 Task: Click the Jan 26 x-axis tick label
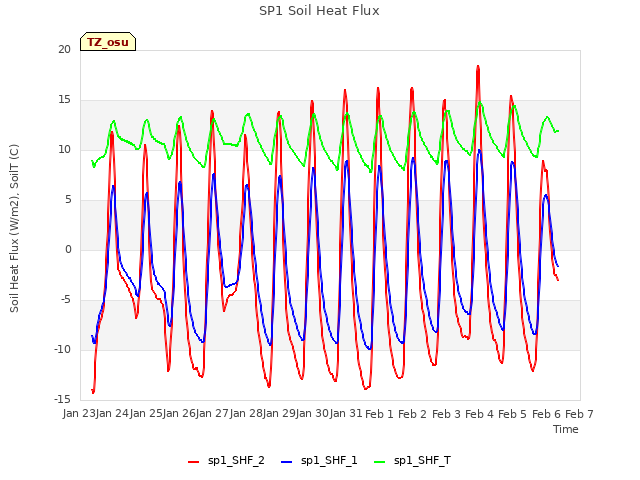(179, 414)
